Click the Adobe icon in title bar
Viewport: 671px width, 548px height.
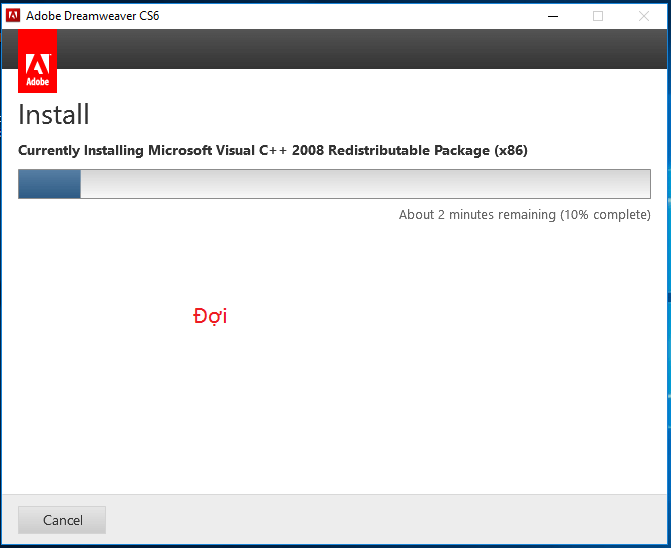point(13,16)
